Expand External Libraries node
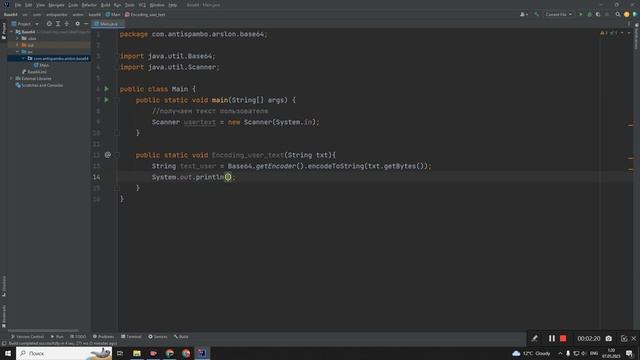 [x=11, y=78]
